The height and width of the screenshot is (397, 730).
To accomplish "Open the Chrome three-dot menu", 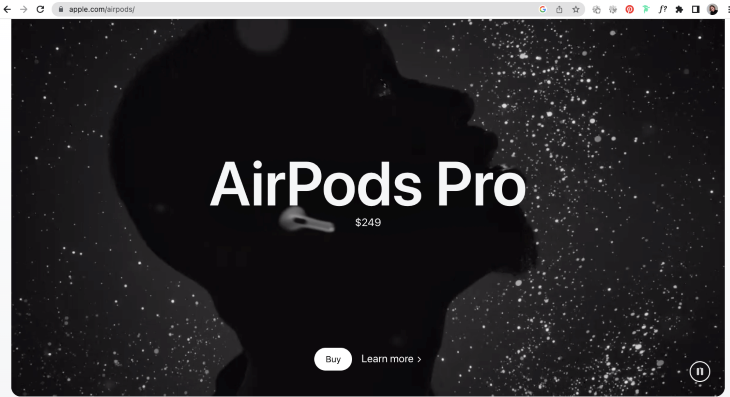I will click(728, 9).
